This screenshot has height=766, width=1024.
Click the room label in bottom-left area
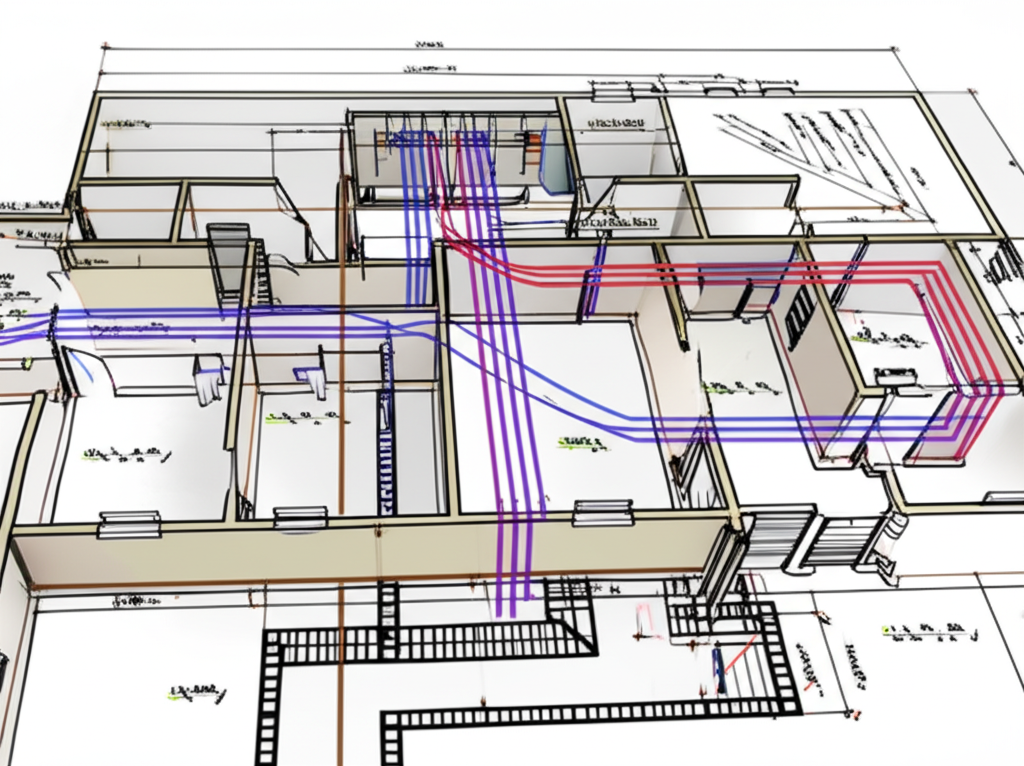click(195, 691)
